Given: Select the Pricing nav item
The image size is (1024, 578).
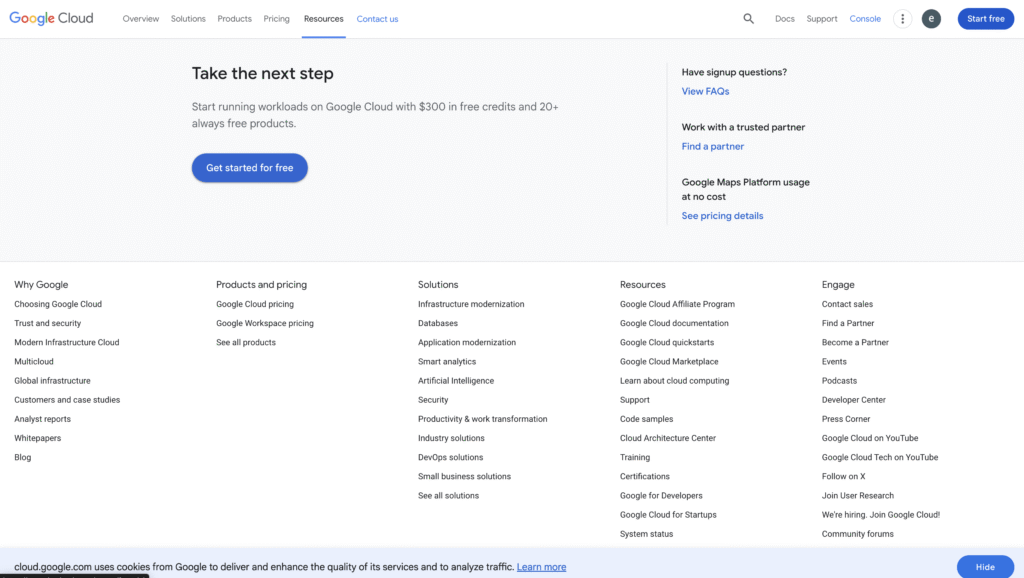Looking at the screenshot, I should point(277,19).
